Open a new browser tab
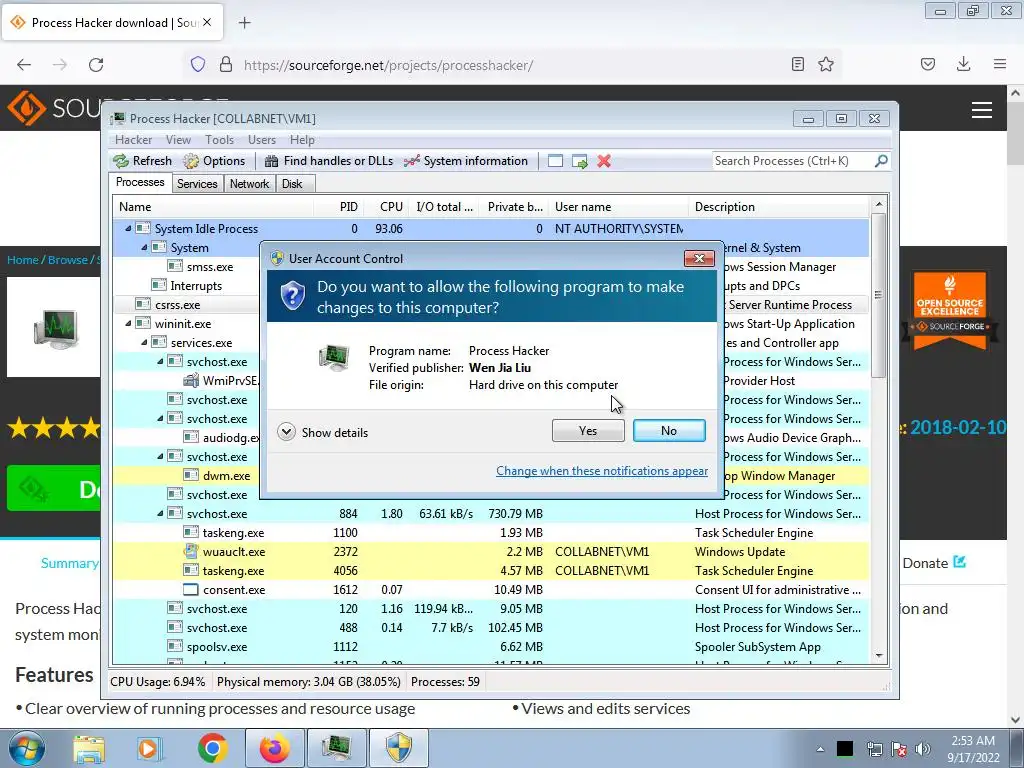Viewport: 1024px width, 768px height. click(x=244, y=23)
